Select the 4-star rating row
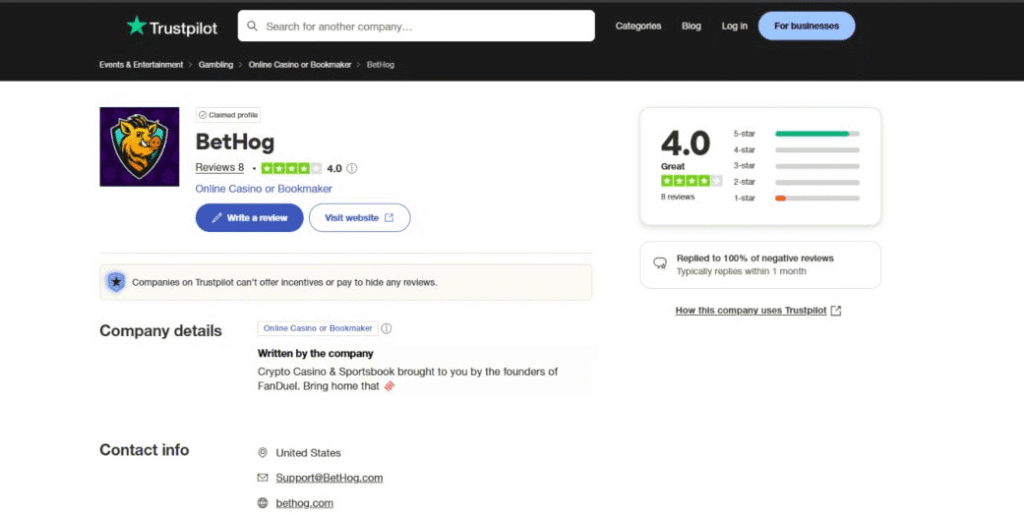This screenshot has height=515, width=1024. (x=816, y=150)
